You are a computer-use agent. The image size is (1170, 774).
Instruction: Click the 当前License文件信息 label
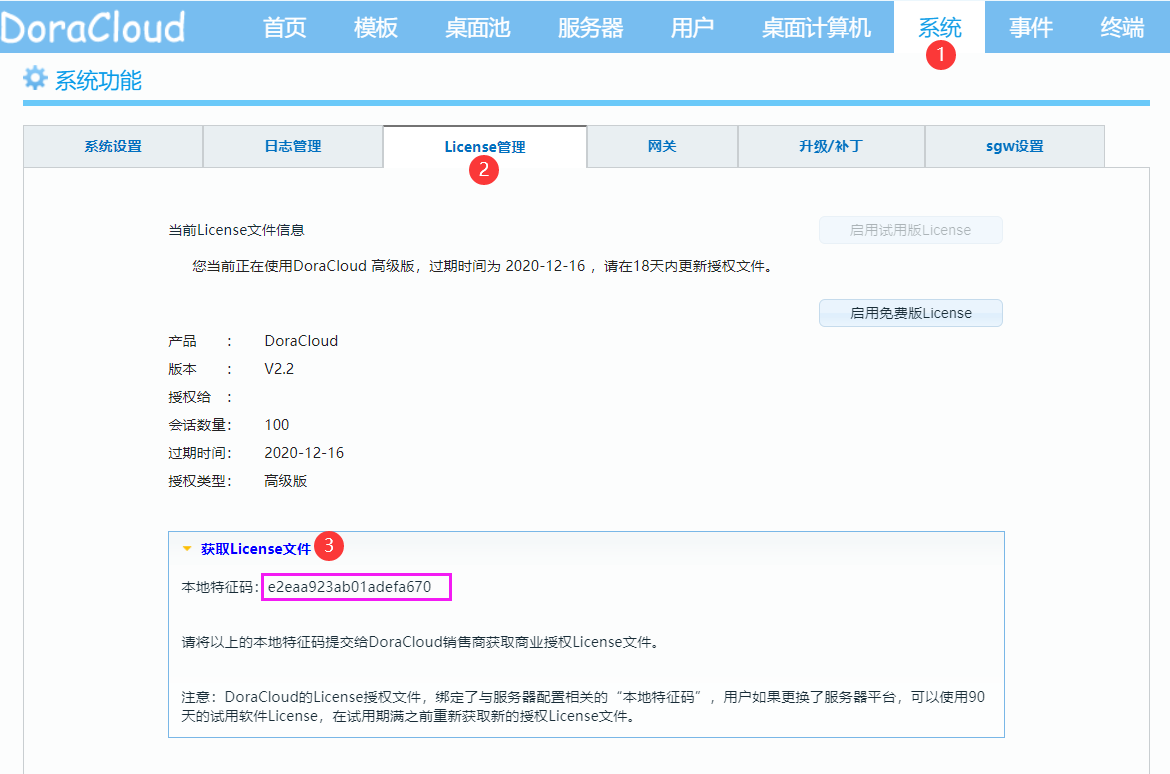[236, 230]
